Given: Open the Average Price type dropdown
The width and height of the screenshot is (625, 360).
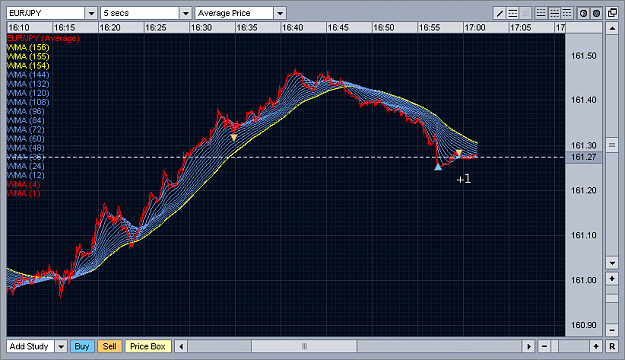Looking at the screenshot, I should (280, 13).
